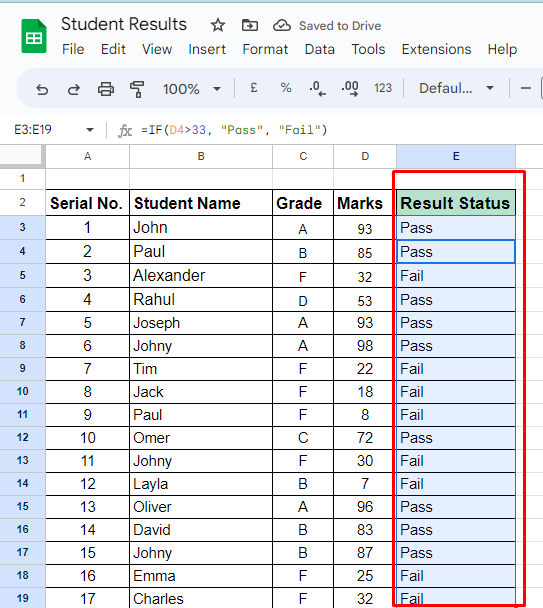Viewport: 543px width, 608px height.
Task: Open the Google Sheets home icon
Action: point(34,36)
